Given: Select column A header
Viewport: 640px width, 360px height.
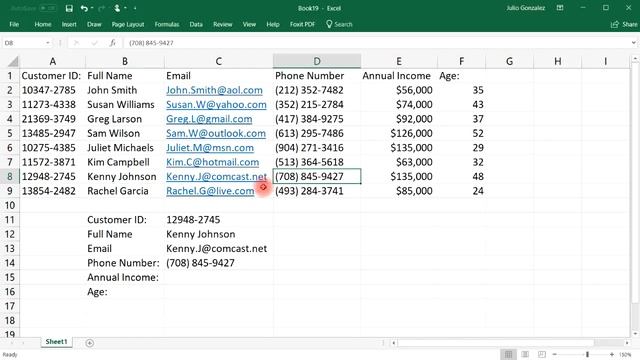Looking at the screenshot, I should (x=53, y=61).
